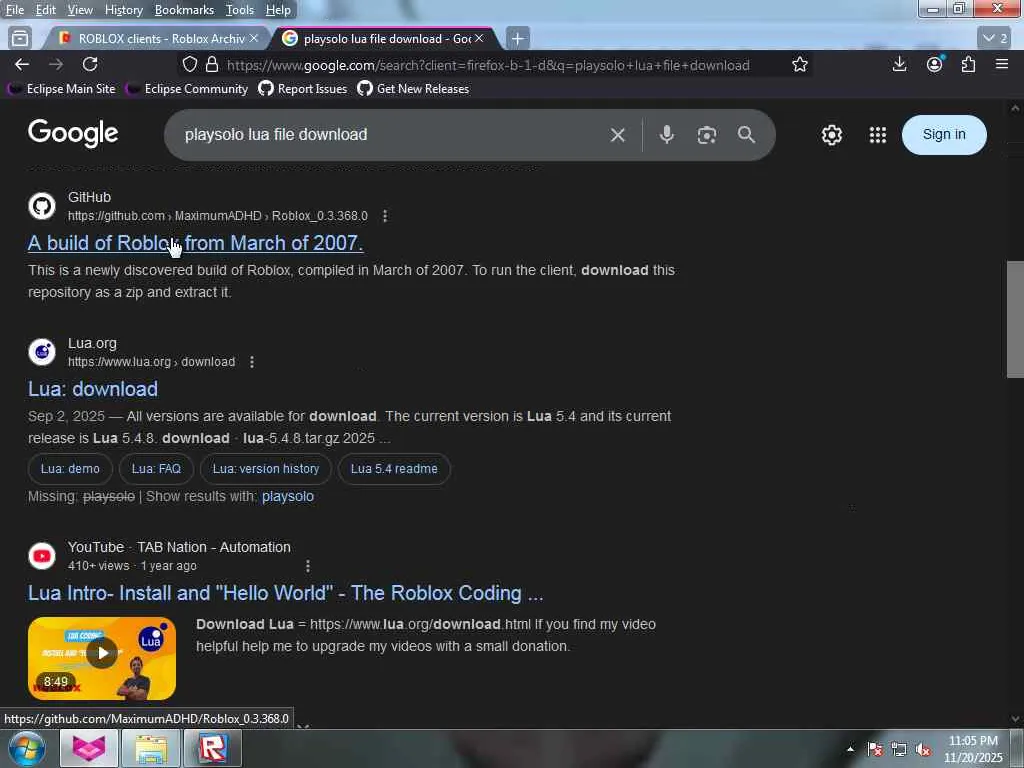Open the Edit menu
Image resolution: width=1024 pixels, height=768 pixels.
click(x=45, y=10)
